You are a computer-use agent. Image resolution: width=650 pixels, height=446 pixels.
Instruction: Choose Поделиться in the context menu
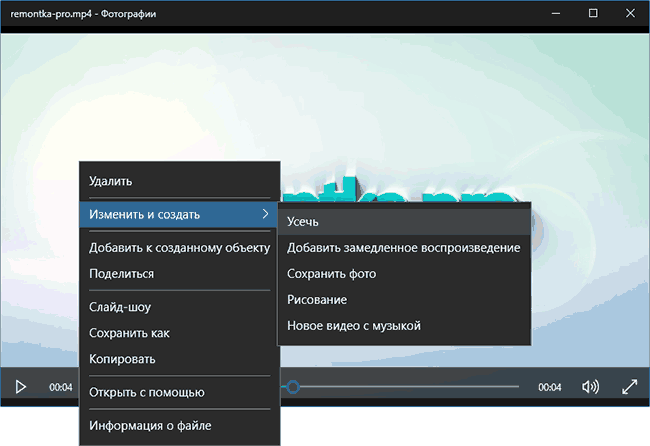pyautogui.click(x=121, y=273)
